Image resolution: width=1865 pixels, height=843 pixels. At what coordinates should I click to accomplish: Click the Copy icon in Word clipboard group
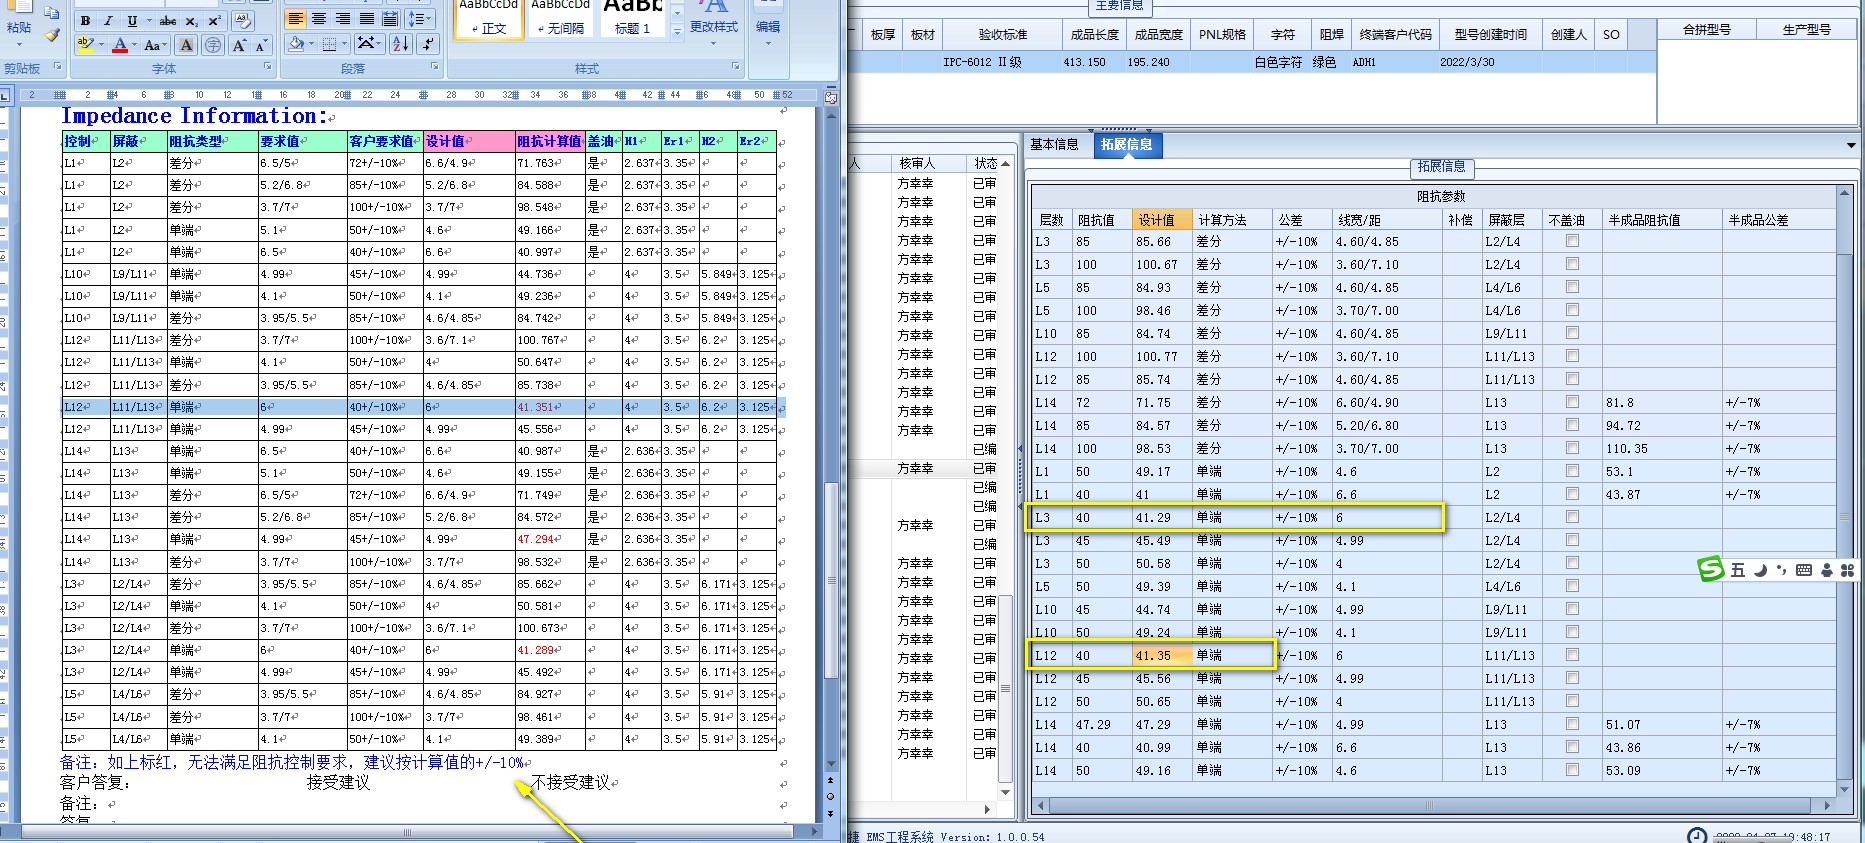tap(52, 14)
